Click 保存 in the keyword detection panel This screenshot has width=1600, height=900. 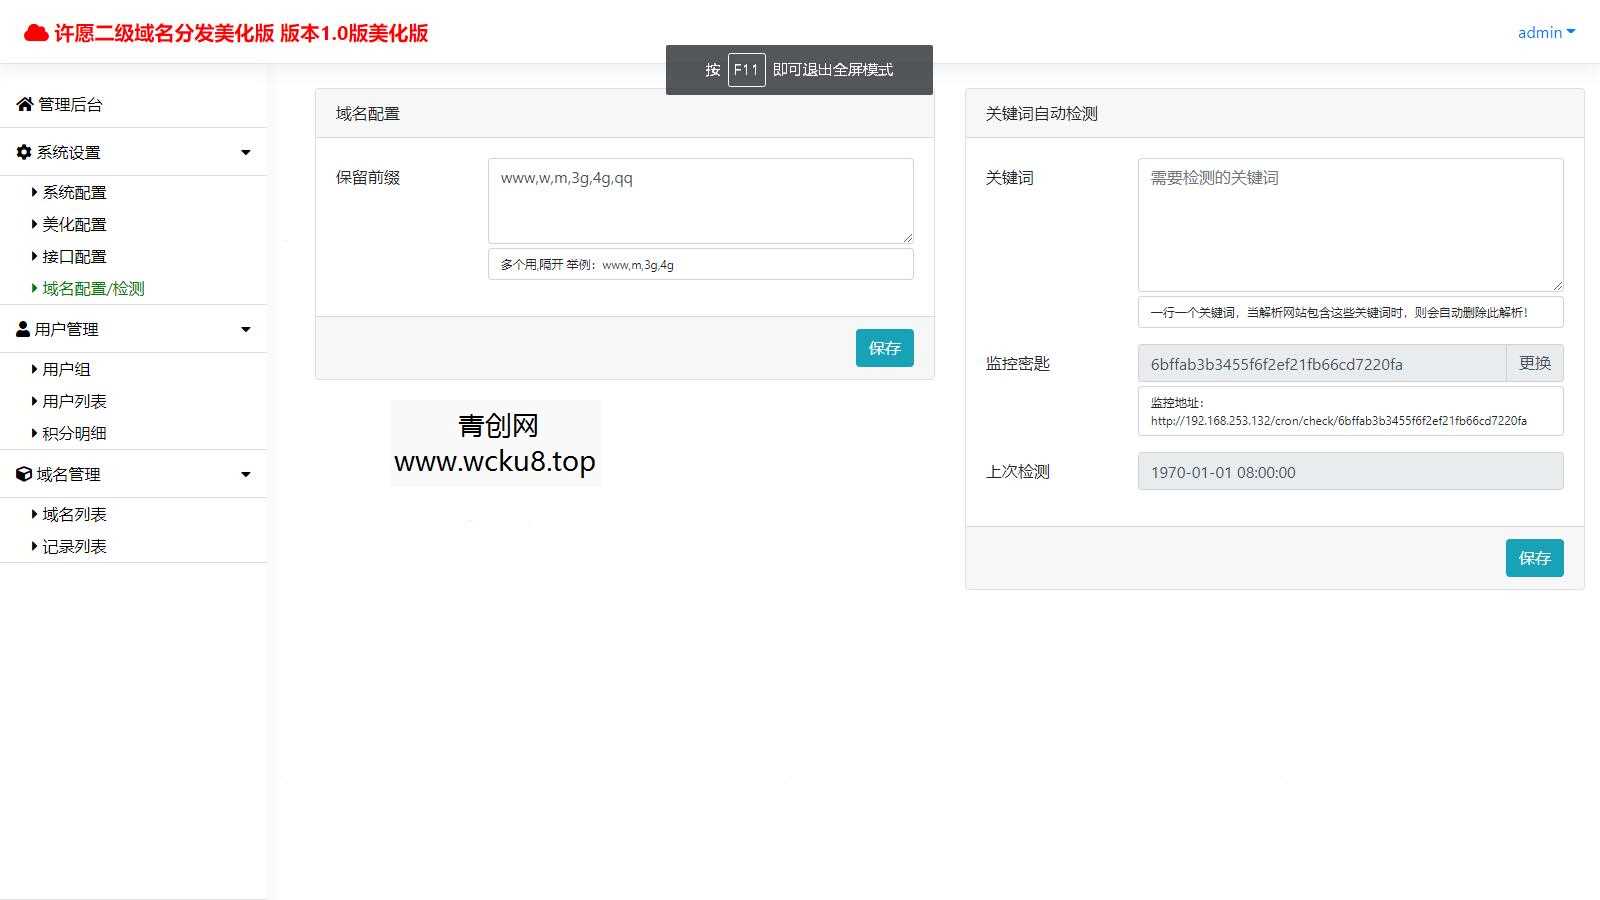coord(1534,558)
